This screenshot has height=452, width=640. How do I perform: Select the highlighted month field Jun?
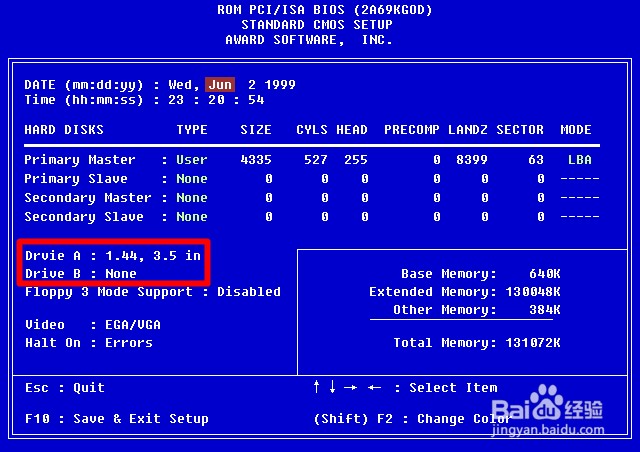[x=220, y=85]
